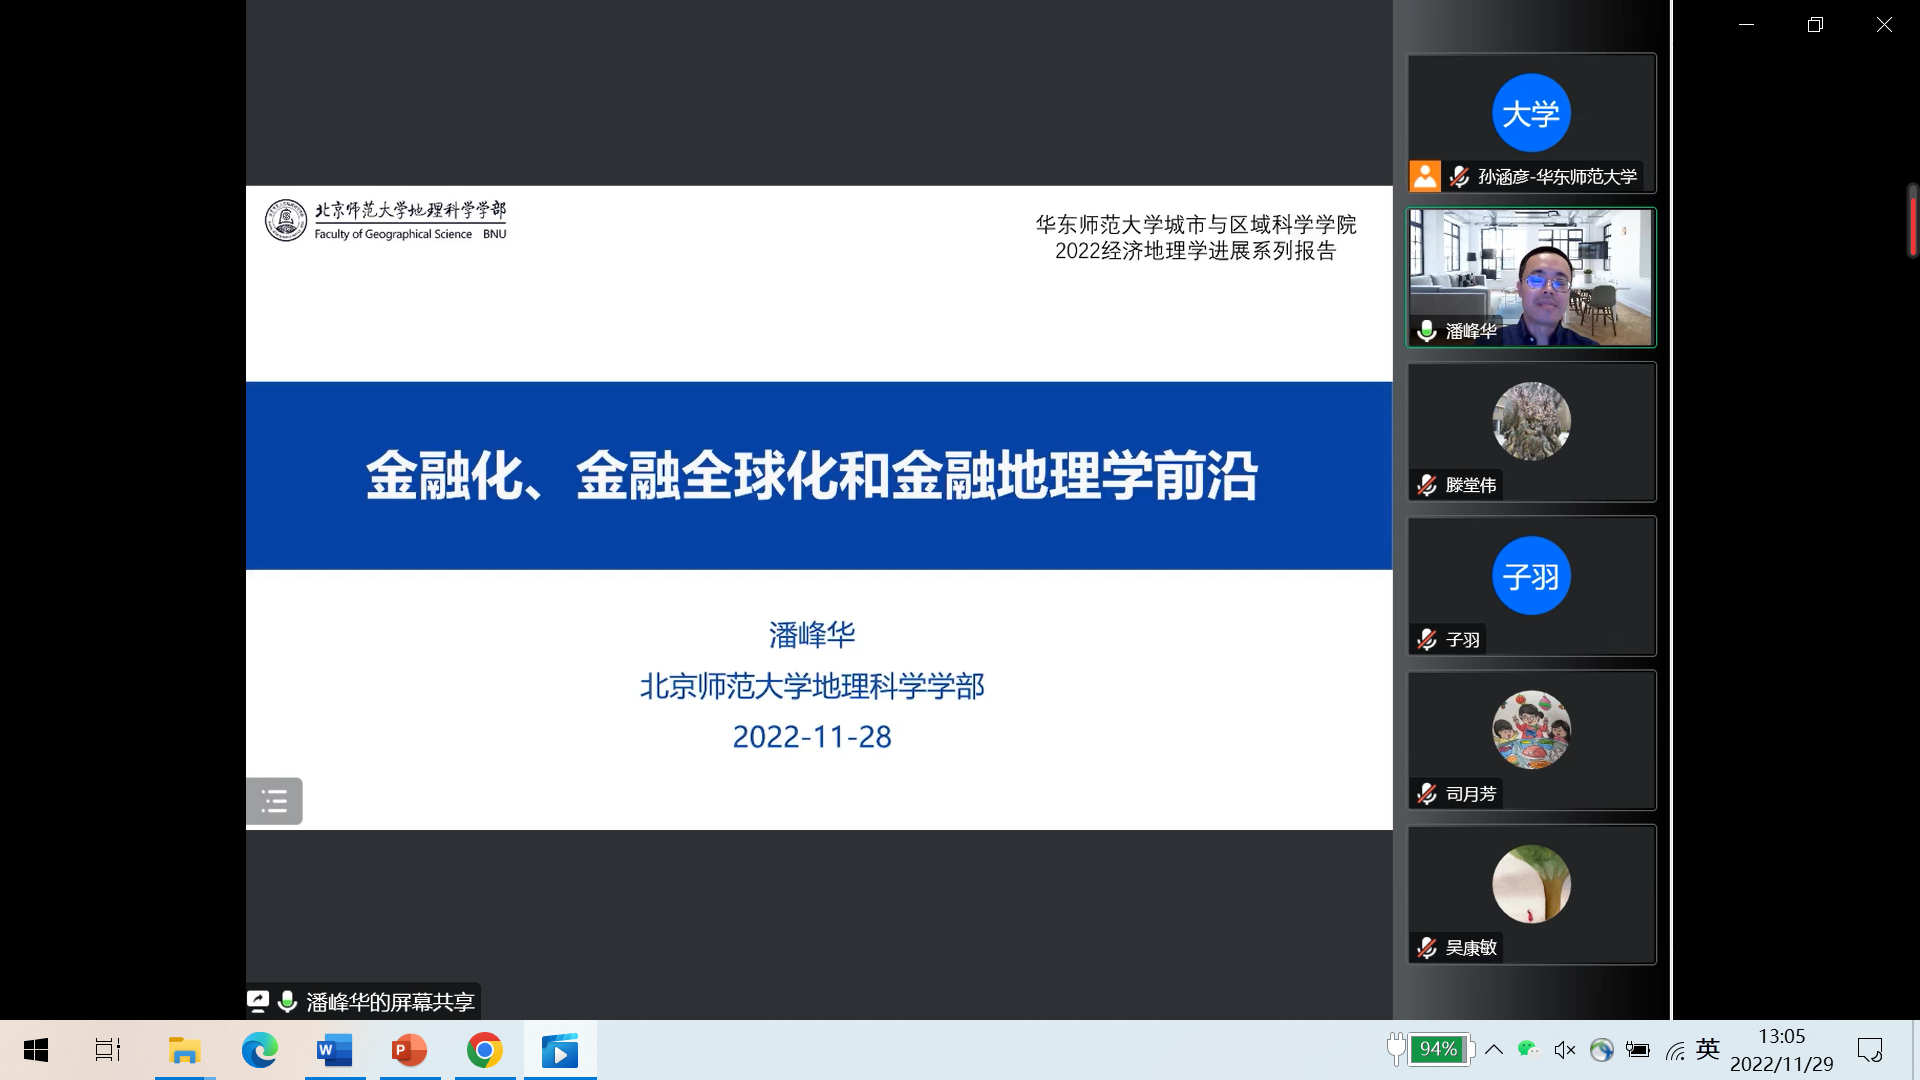Viewport: 1920px width, 1080px height.
Task: Select the 司月芳 participant avatar
Action: click(x=1531, y=730)
